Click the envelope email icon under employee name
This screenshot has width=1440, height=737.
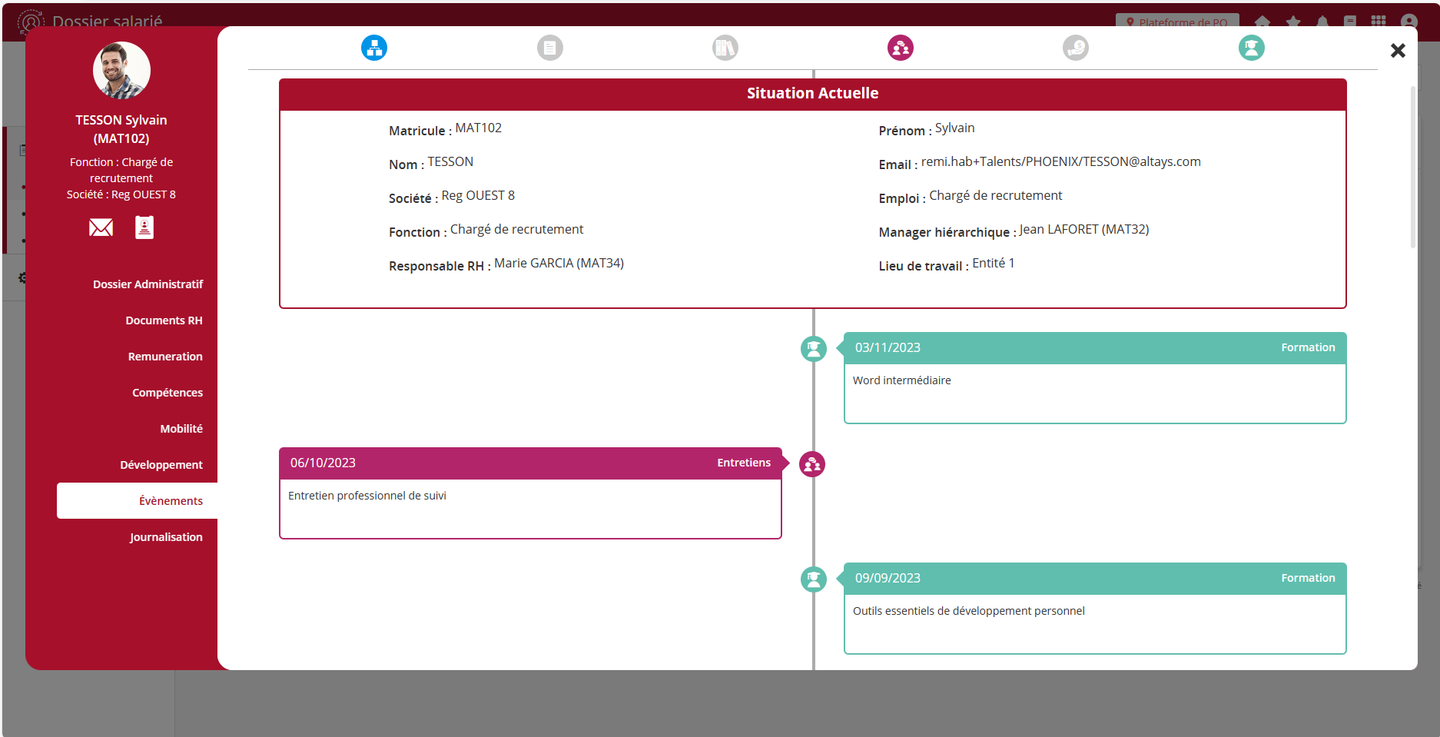tap(101, 228)
